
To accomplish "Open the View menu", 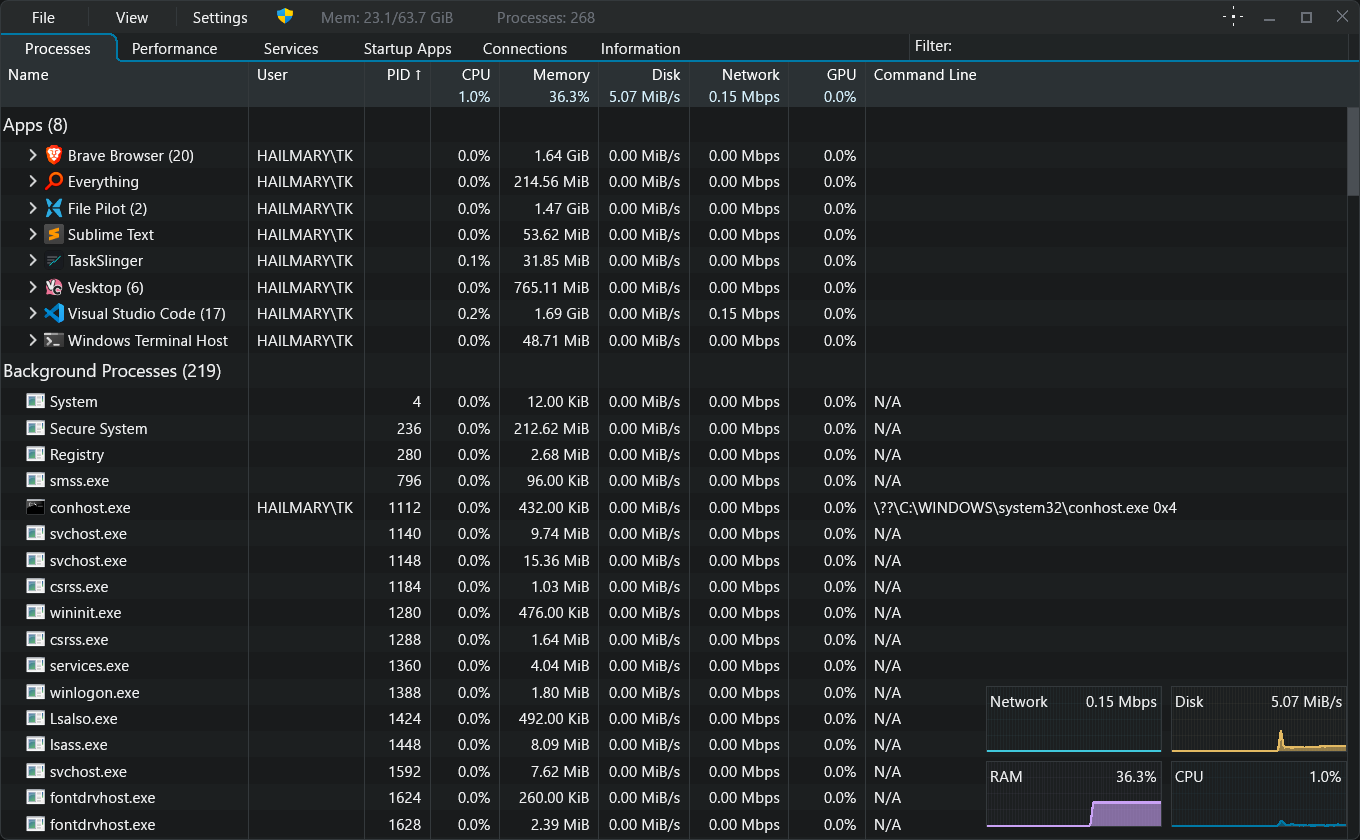I will (132, 17).
